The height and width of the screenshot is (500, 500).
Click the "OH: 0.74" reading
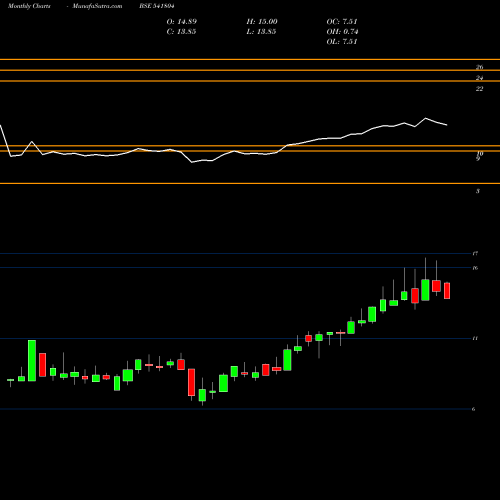(x=342, y=32)
